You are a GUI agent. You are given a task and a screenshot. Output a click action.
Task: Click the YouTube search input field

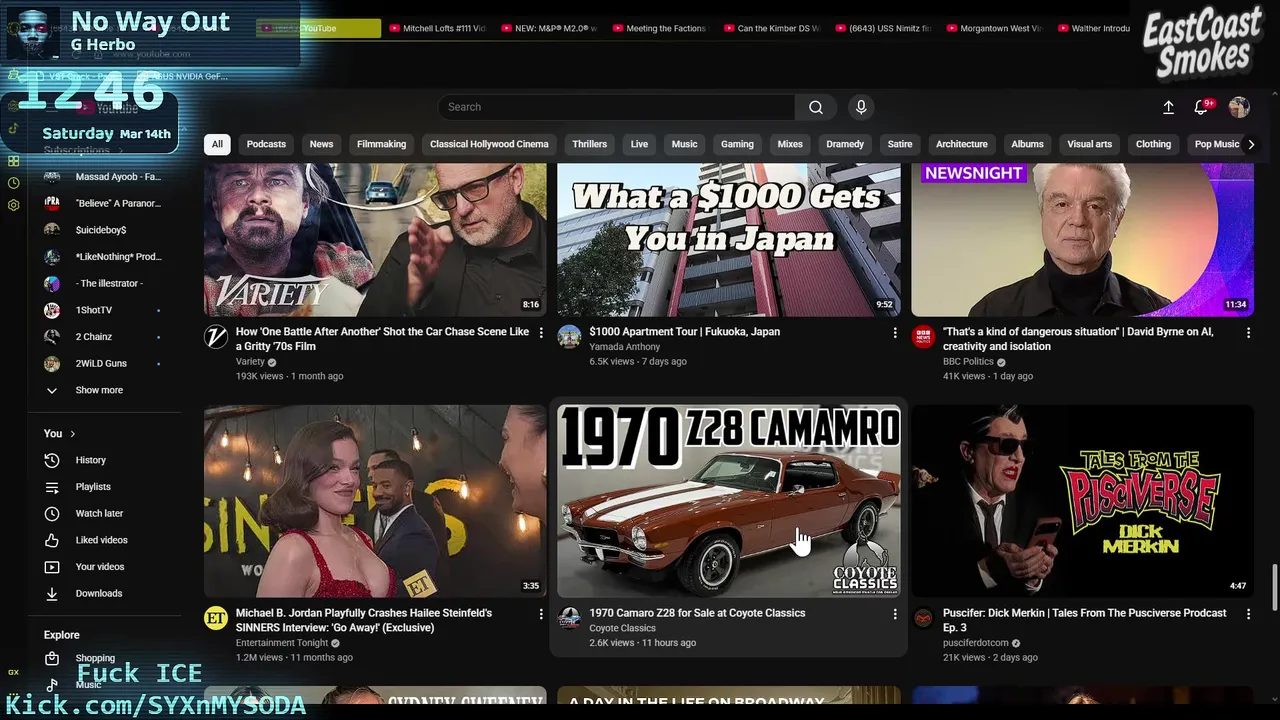click(616, 107)
